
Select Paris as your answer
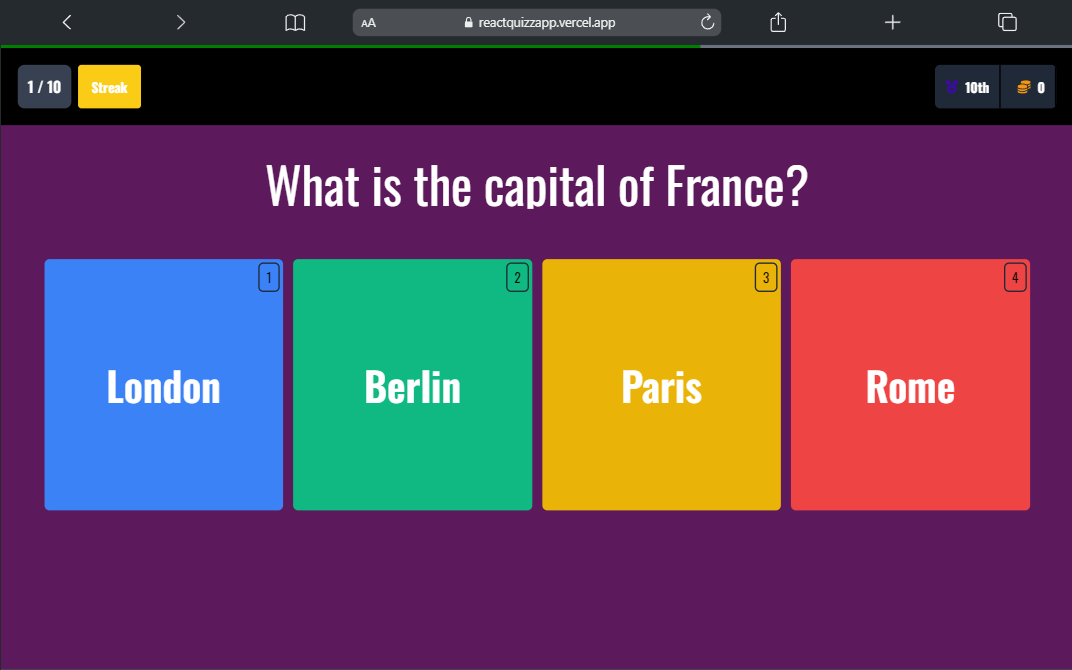click(661, 385)
